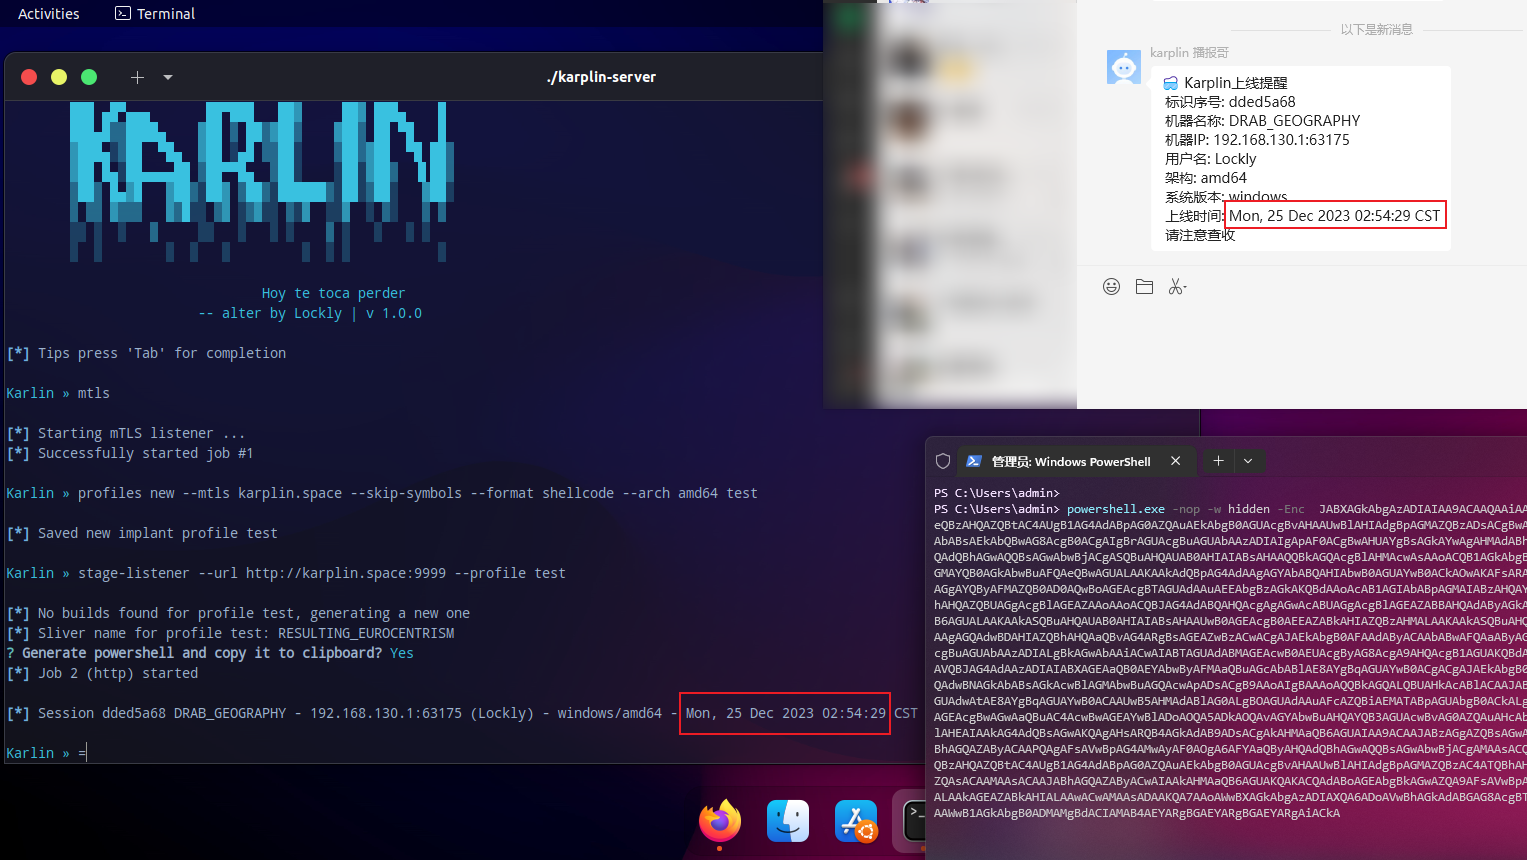Click the profiles new --mtls command line
The height and width of the screenshot is (860, 1527).
coord(382,493)
